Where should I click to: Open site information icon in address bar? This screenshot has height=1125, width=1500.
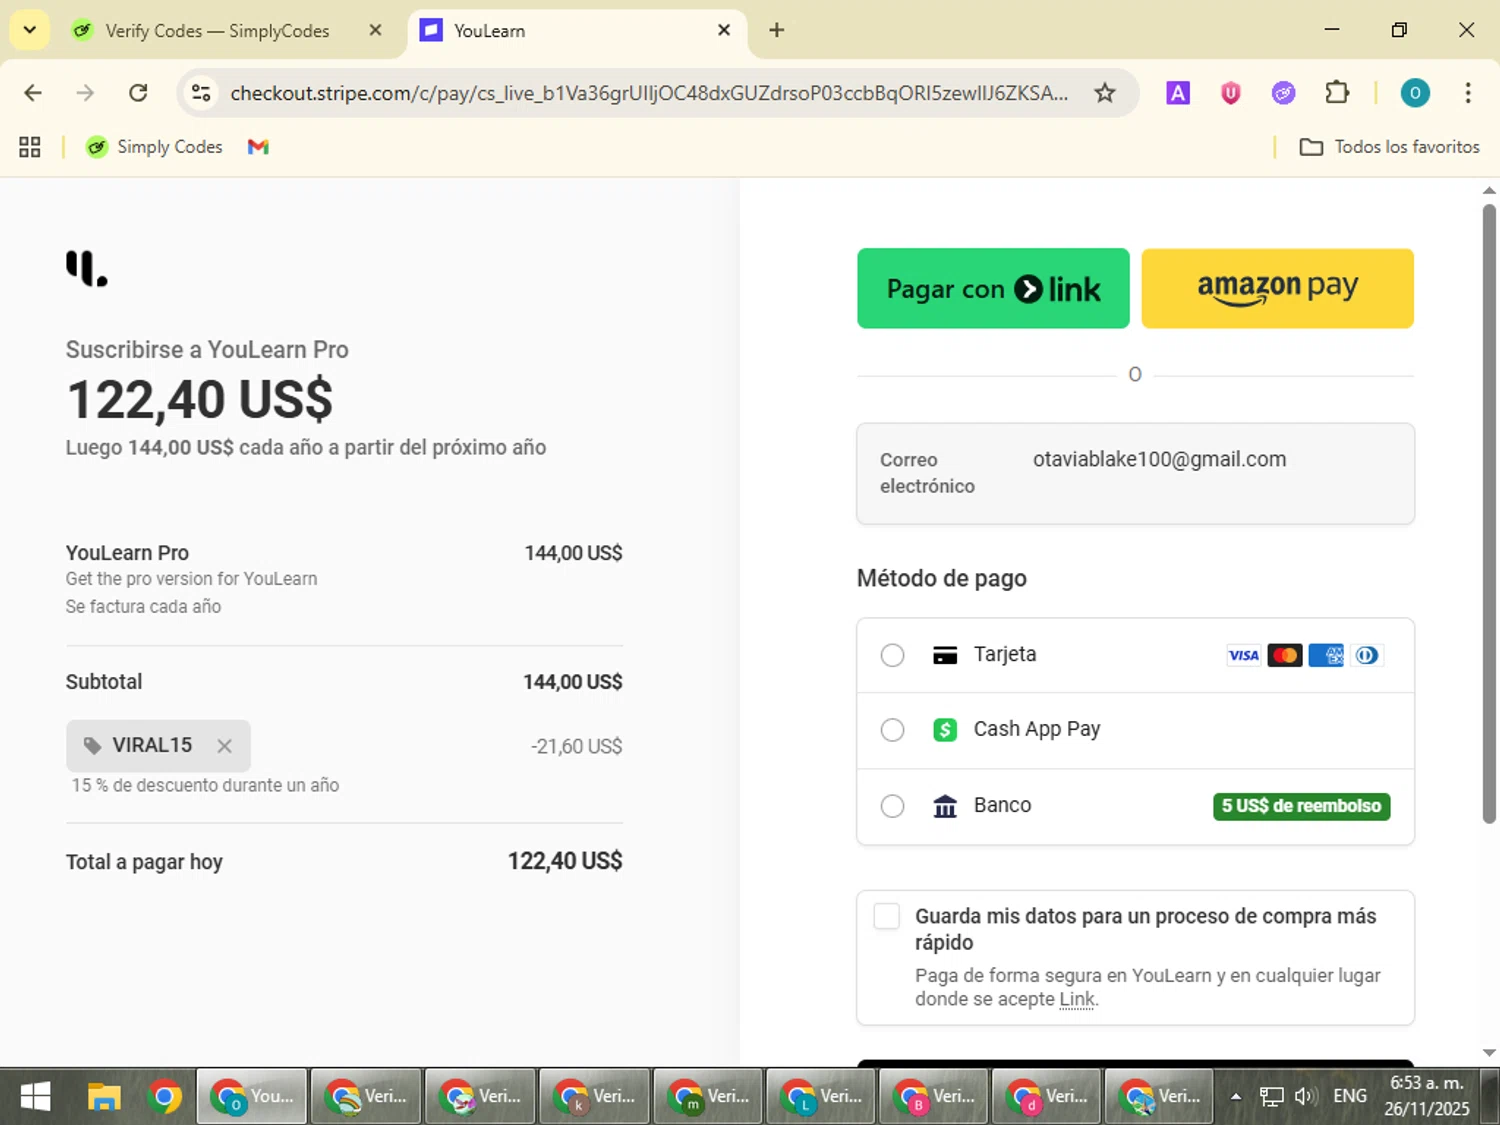click(201, 93)
